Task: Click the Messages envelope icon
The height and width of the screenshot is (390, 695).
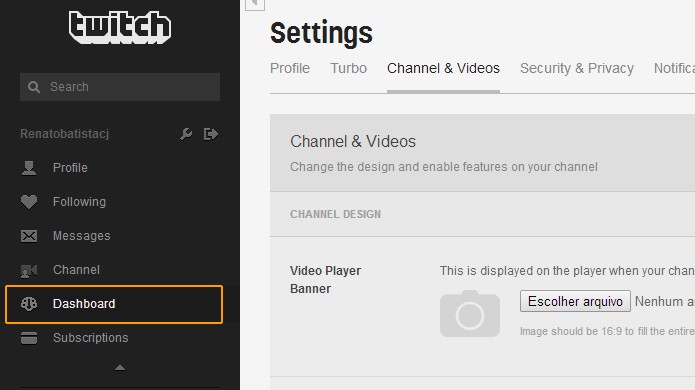Action: (x=29, y=236)
